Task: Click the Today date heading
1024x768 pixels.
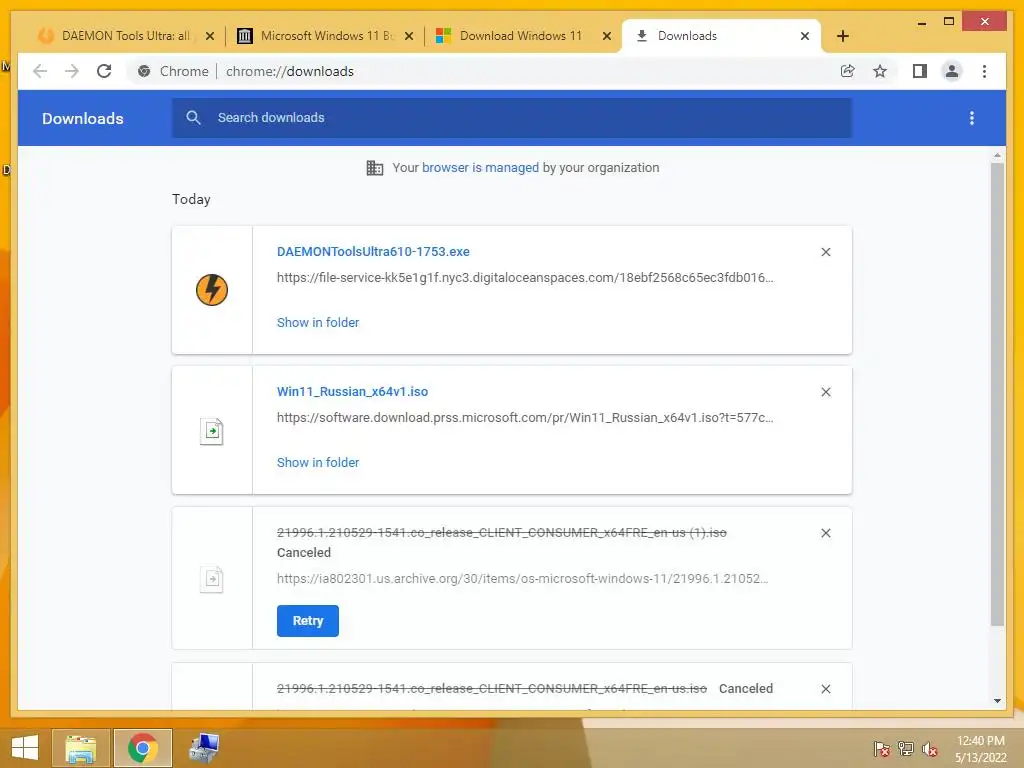Action: tap(191, 199)
